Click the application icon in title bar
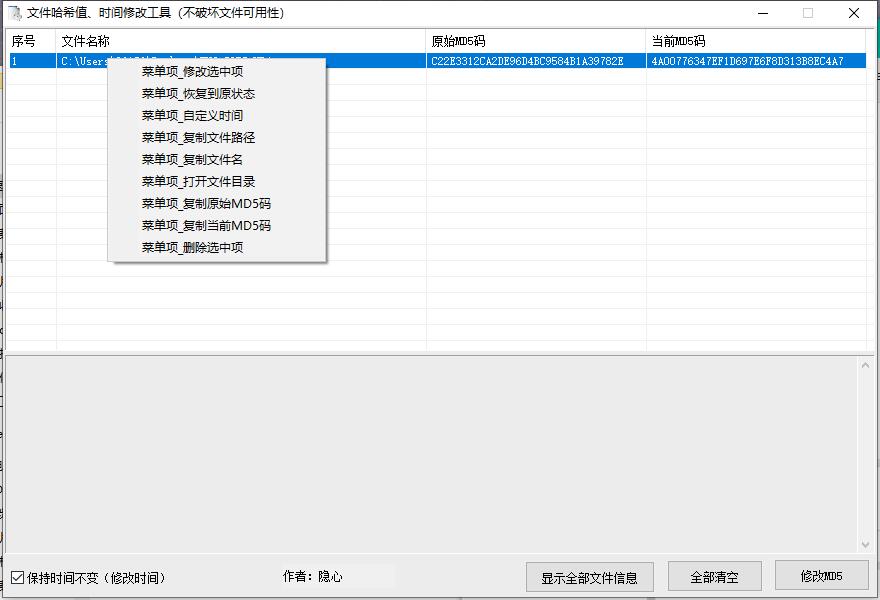Screen dimensions: 880x600 point(14,12)
